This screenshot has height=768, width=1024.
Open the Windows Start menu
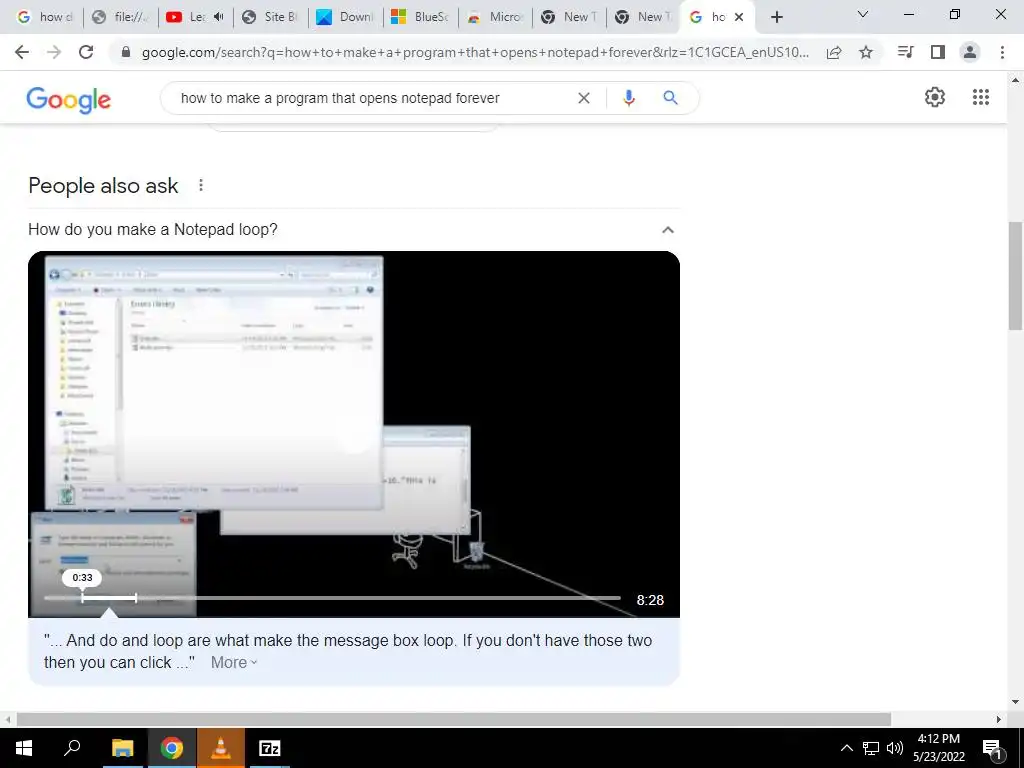pyautogui.click(x=23, y=748)
